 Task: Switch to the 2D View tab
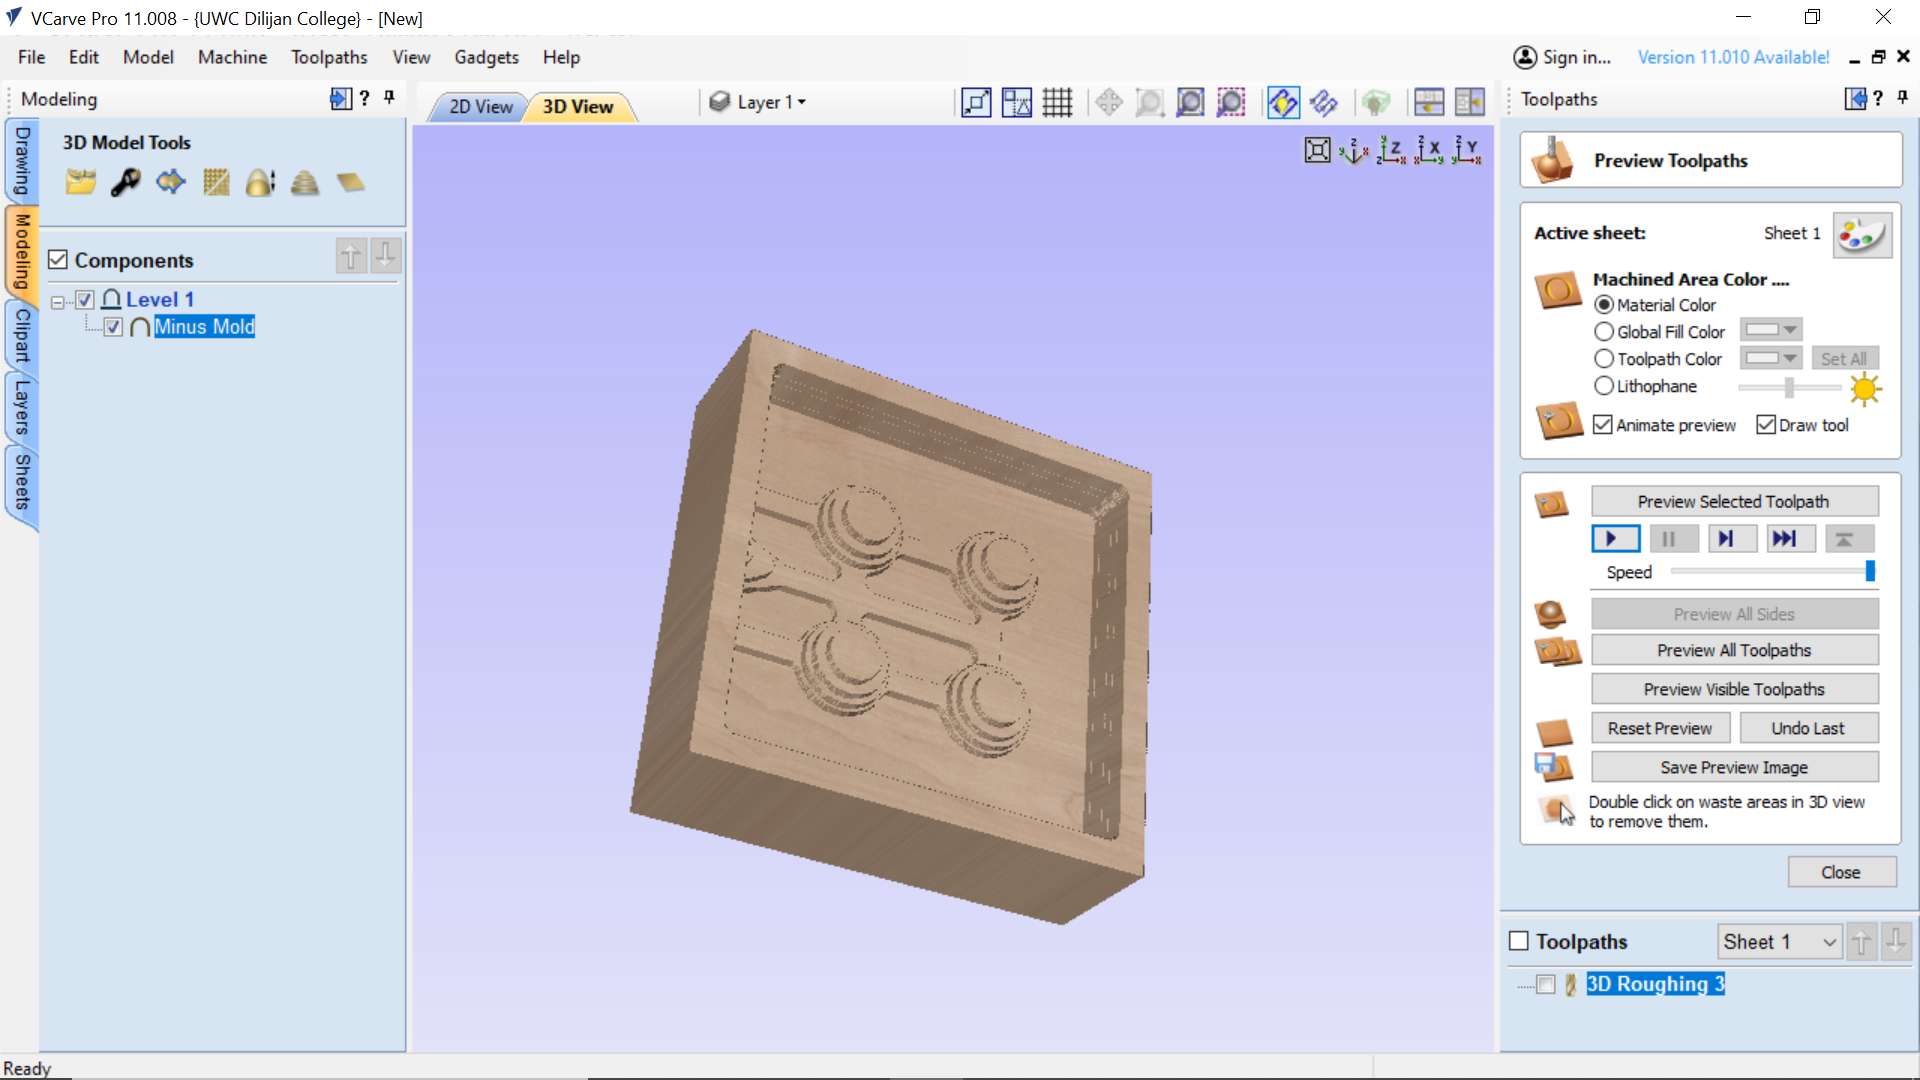point(480,106)
